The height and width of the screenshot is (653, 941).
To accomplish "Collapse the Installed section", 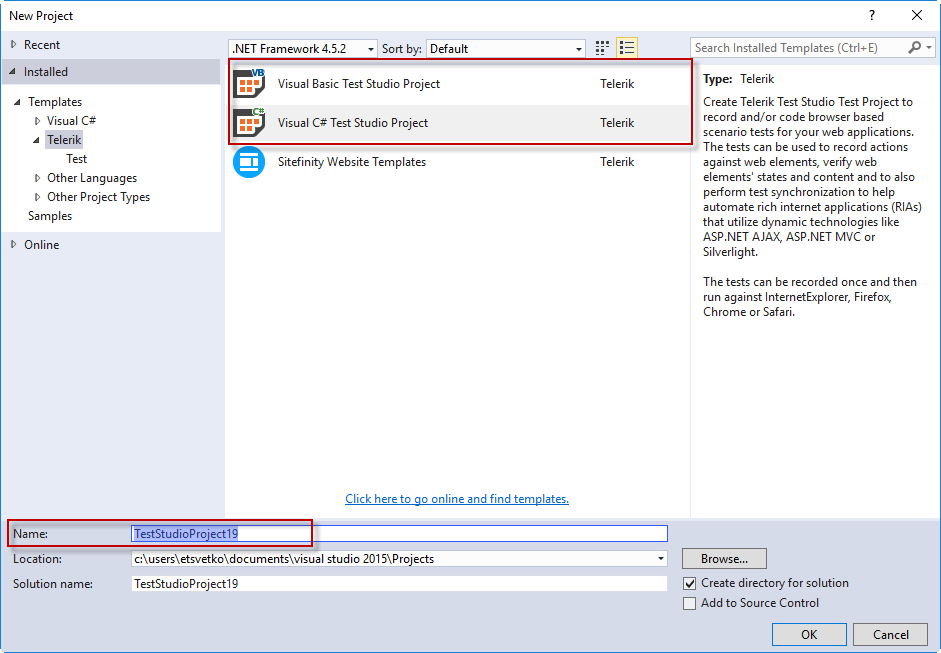I will click(x=13, y=71).
